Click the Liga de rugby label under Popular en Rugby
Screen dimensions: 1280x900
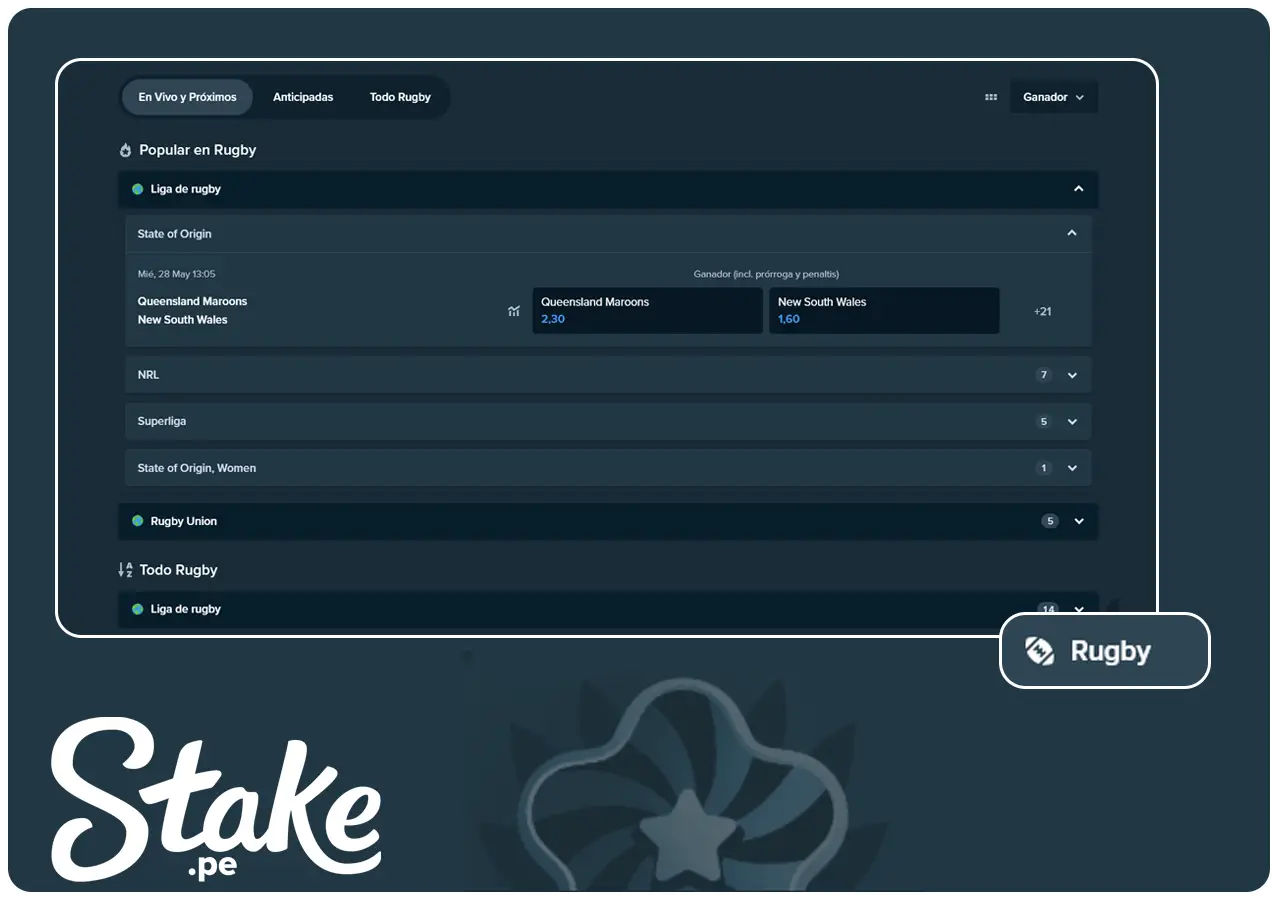186,189
